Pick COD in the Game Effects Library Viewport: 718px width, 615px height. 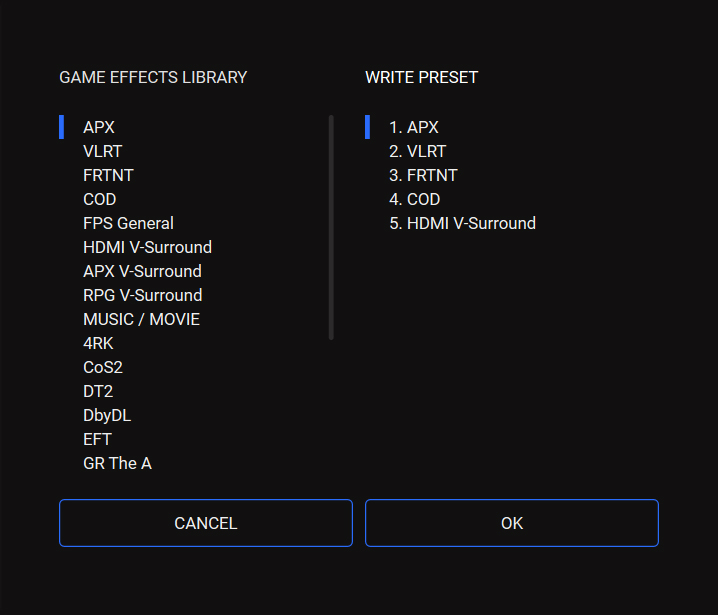100,199
